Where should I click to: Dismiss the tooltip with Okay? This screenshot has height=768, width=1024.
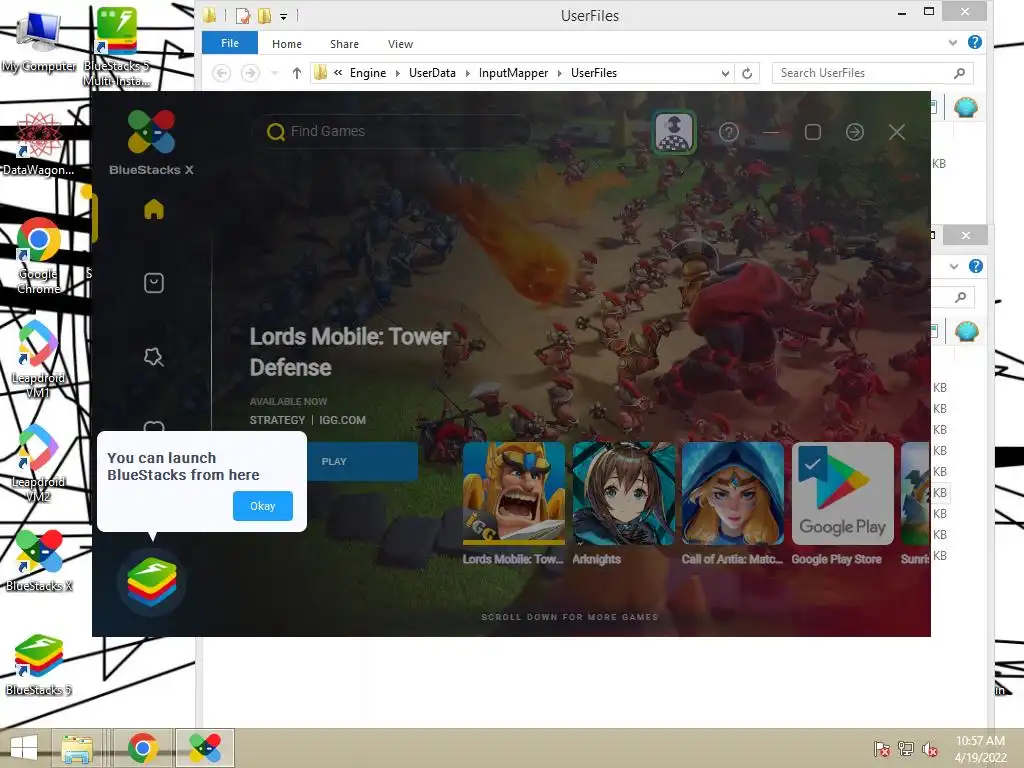tap(263, 506)
